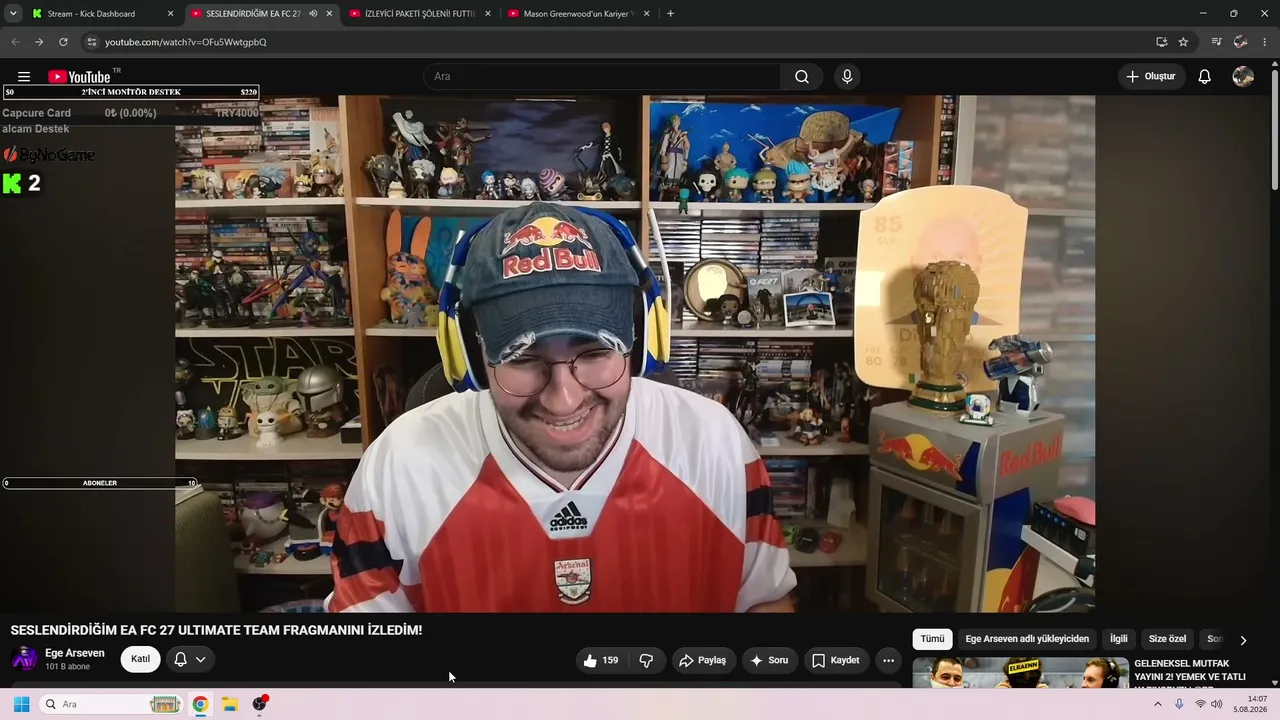
Task: Go back to the previous page
Action: pos(14,42)
